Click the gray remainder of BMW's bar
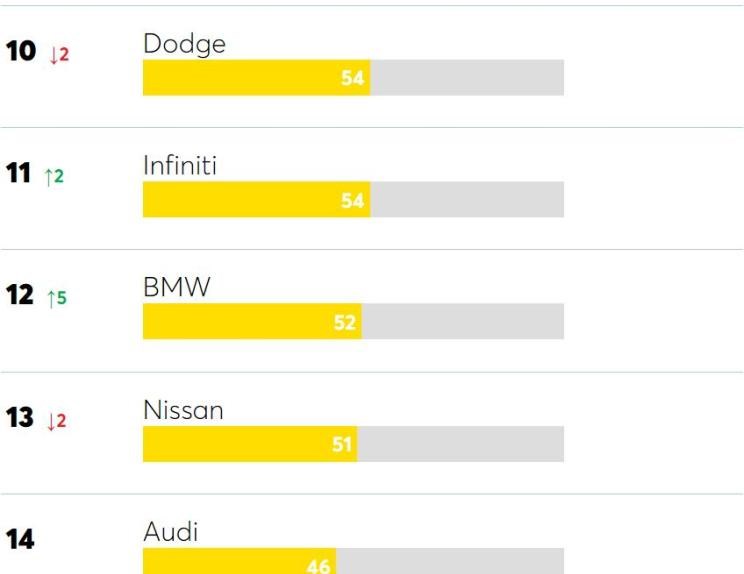The image size is (744, 574). tap(463, 321)
